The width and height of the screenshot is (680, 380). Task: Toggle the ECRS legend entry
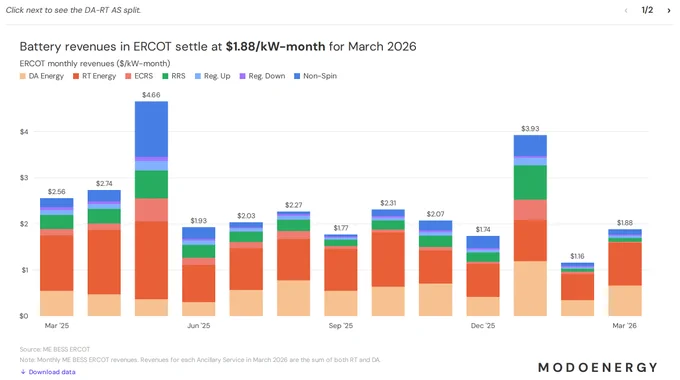[x=139, y=76]
